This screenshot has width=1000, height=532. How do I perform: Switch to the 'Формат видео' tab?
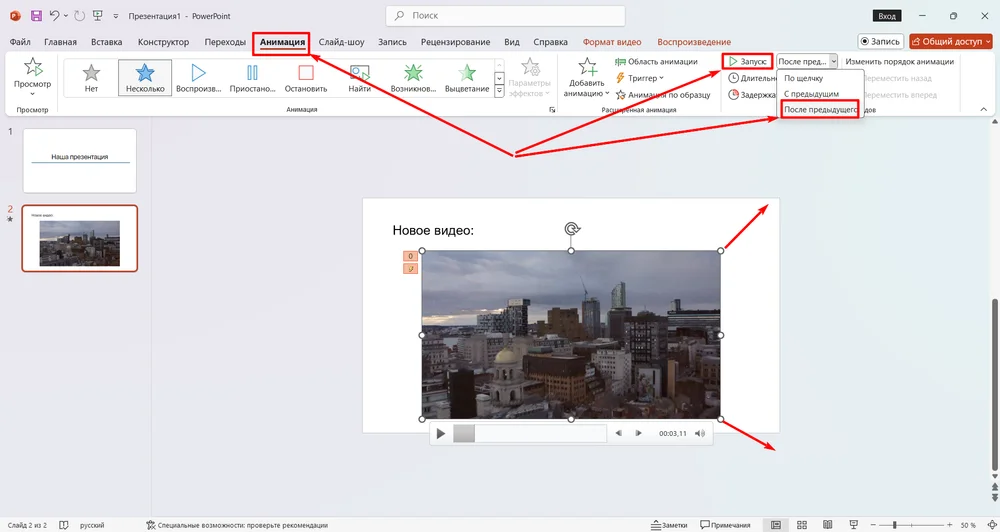coord(612,42)
